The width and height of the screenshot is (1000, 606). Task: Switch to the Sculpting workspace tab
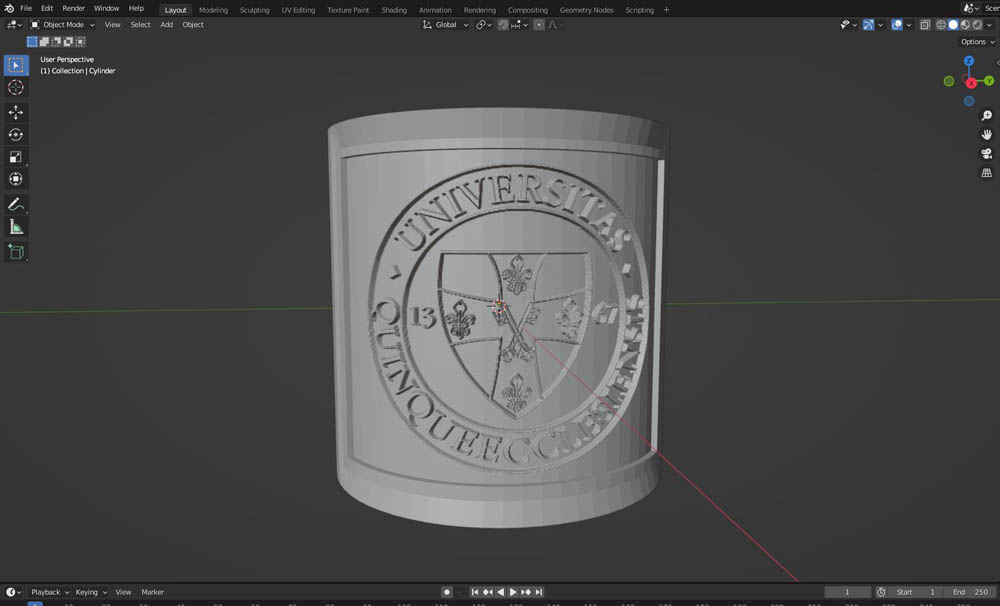click(254, 10)
